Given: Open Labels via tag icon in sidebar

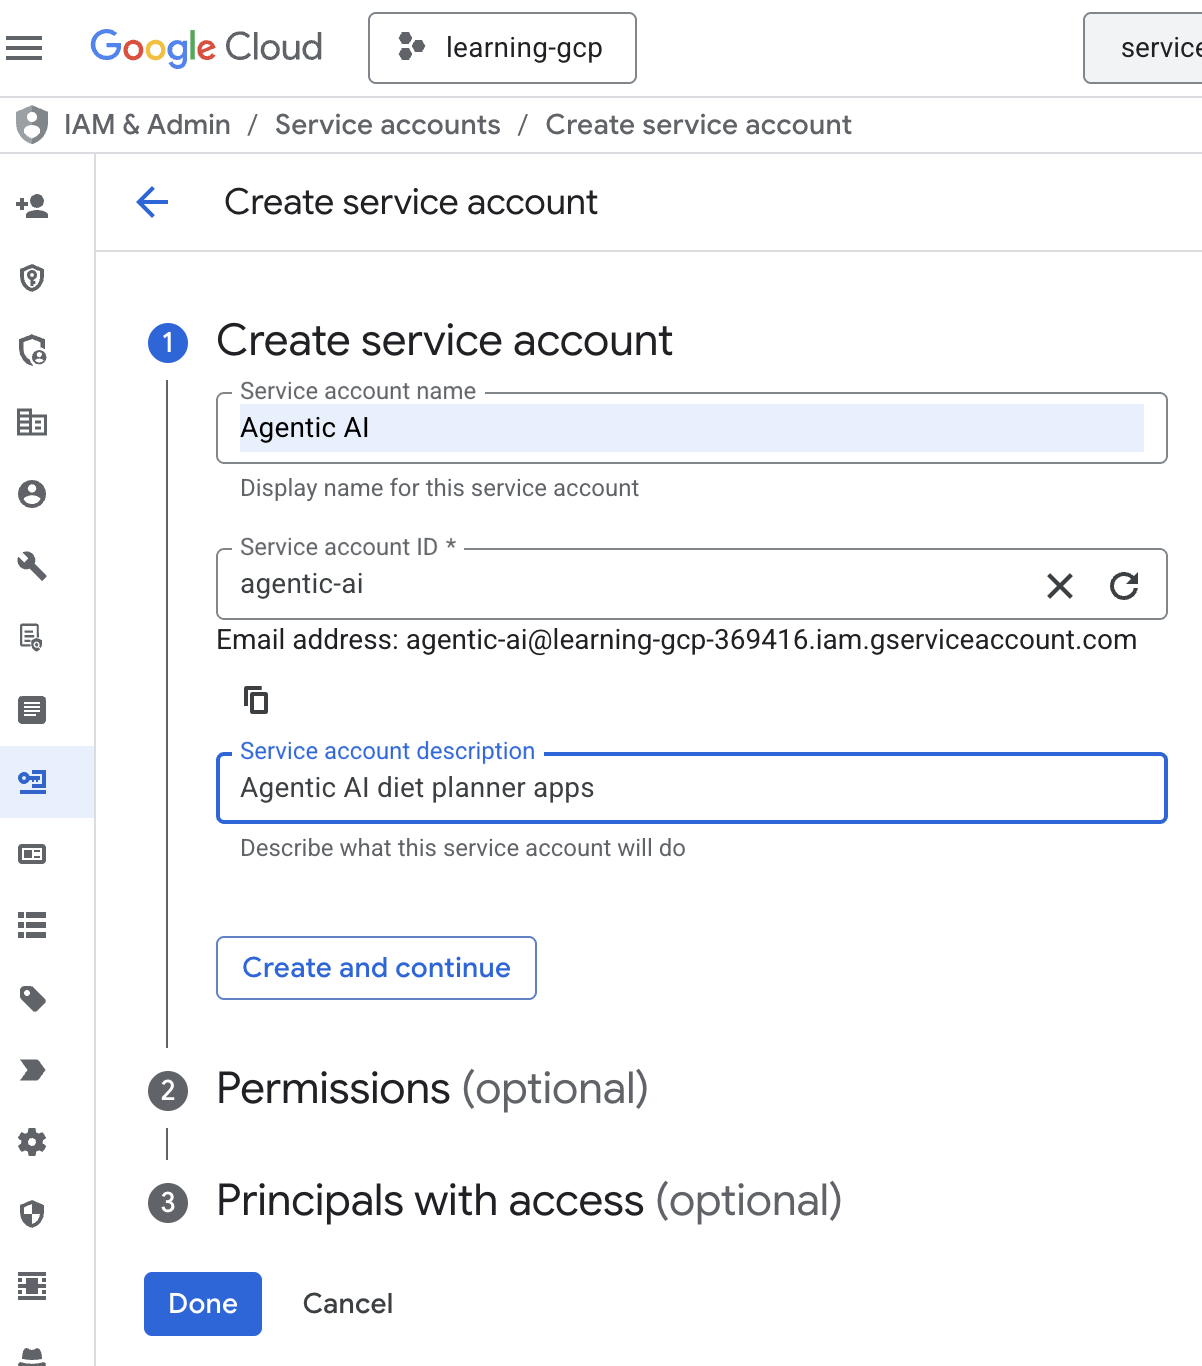Looking at the screenshot, I should pos(32,998).
